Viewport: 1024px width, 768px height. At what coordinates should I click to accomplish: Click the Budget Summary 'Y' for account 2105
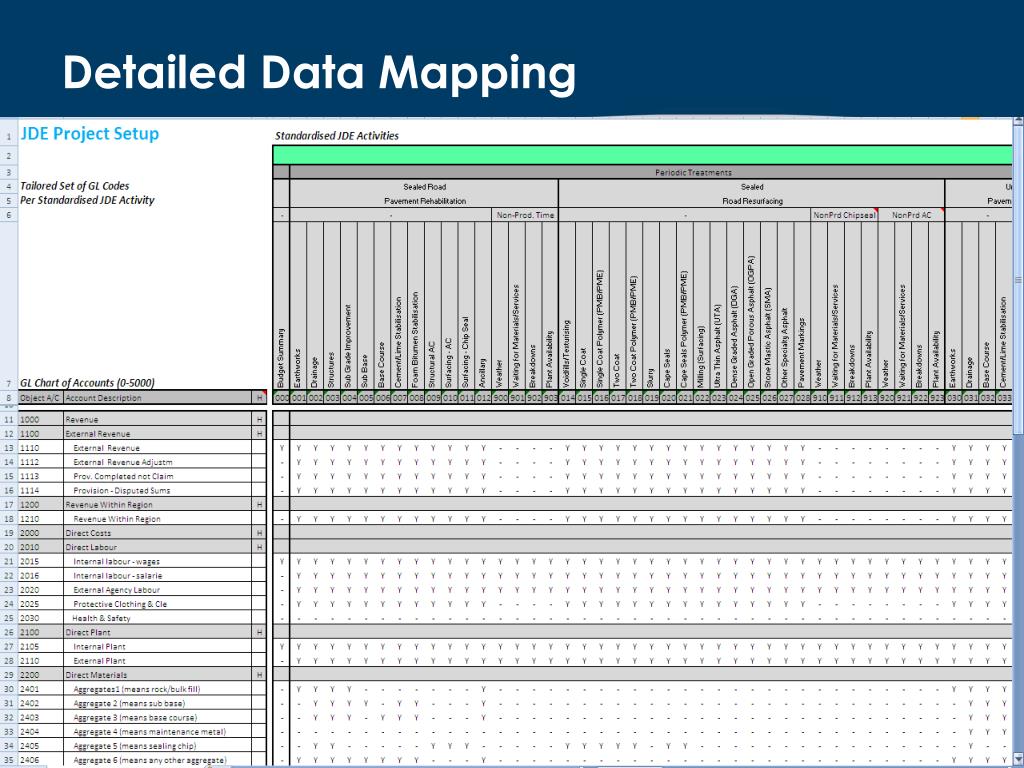pyautogui.click(x=281, y=647)
